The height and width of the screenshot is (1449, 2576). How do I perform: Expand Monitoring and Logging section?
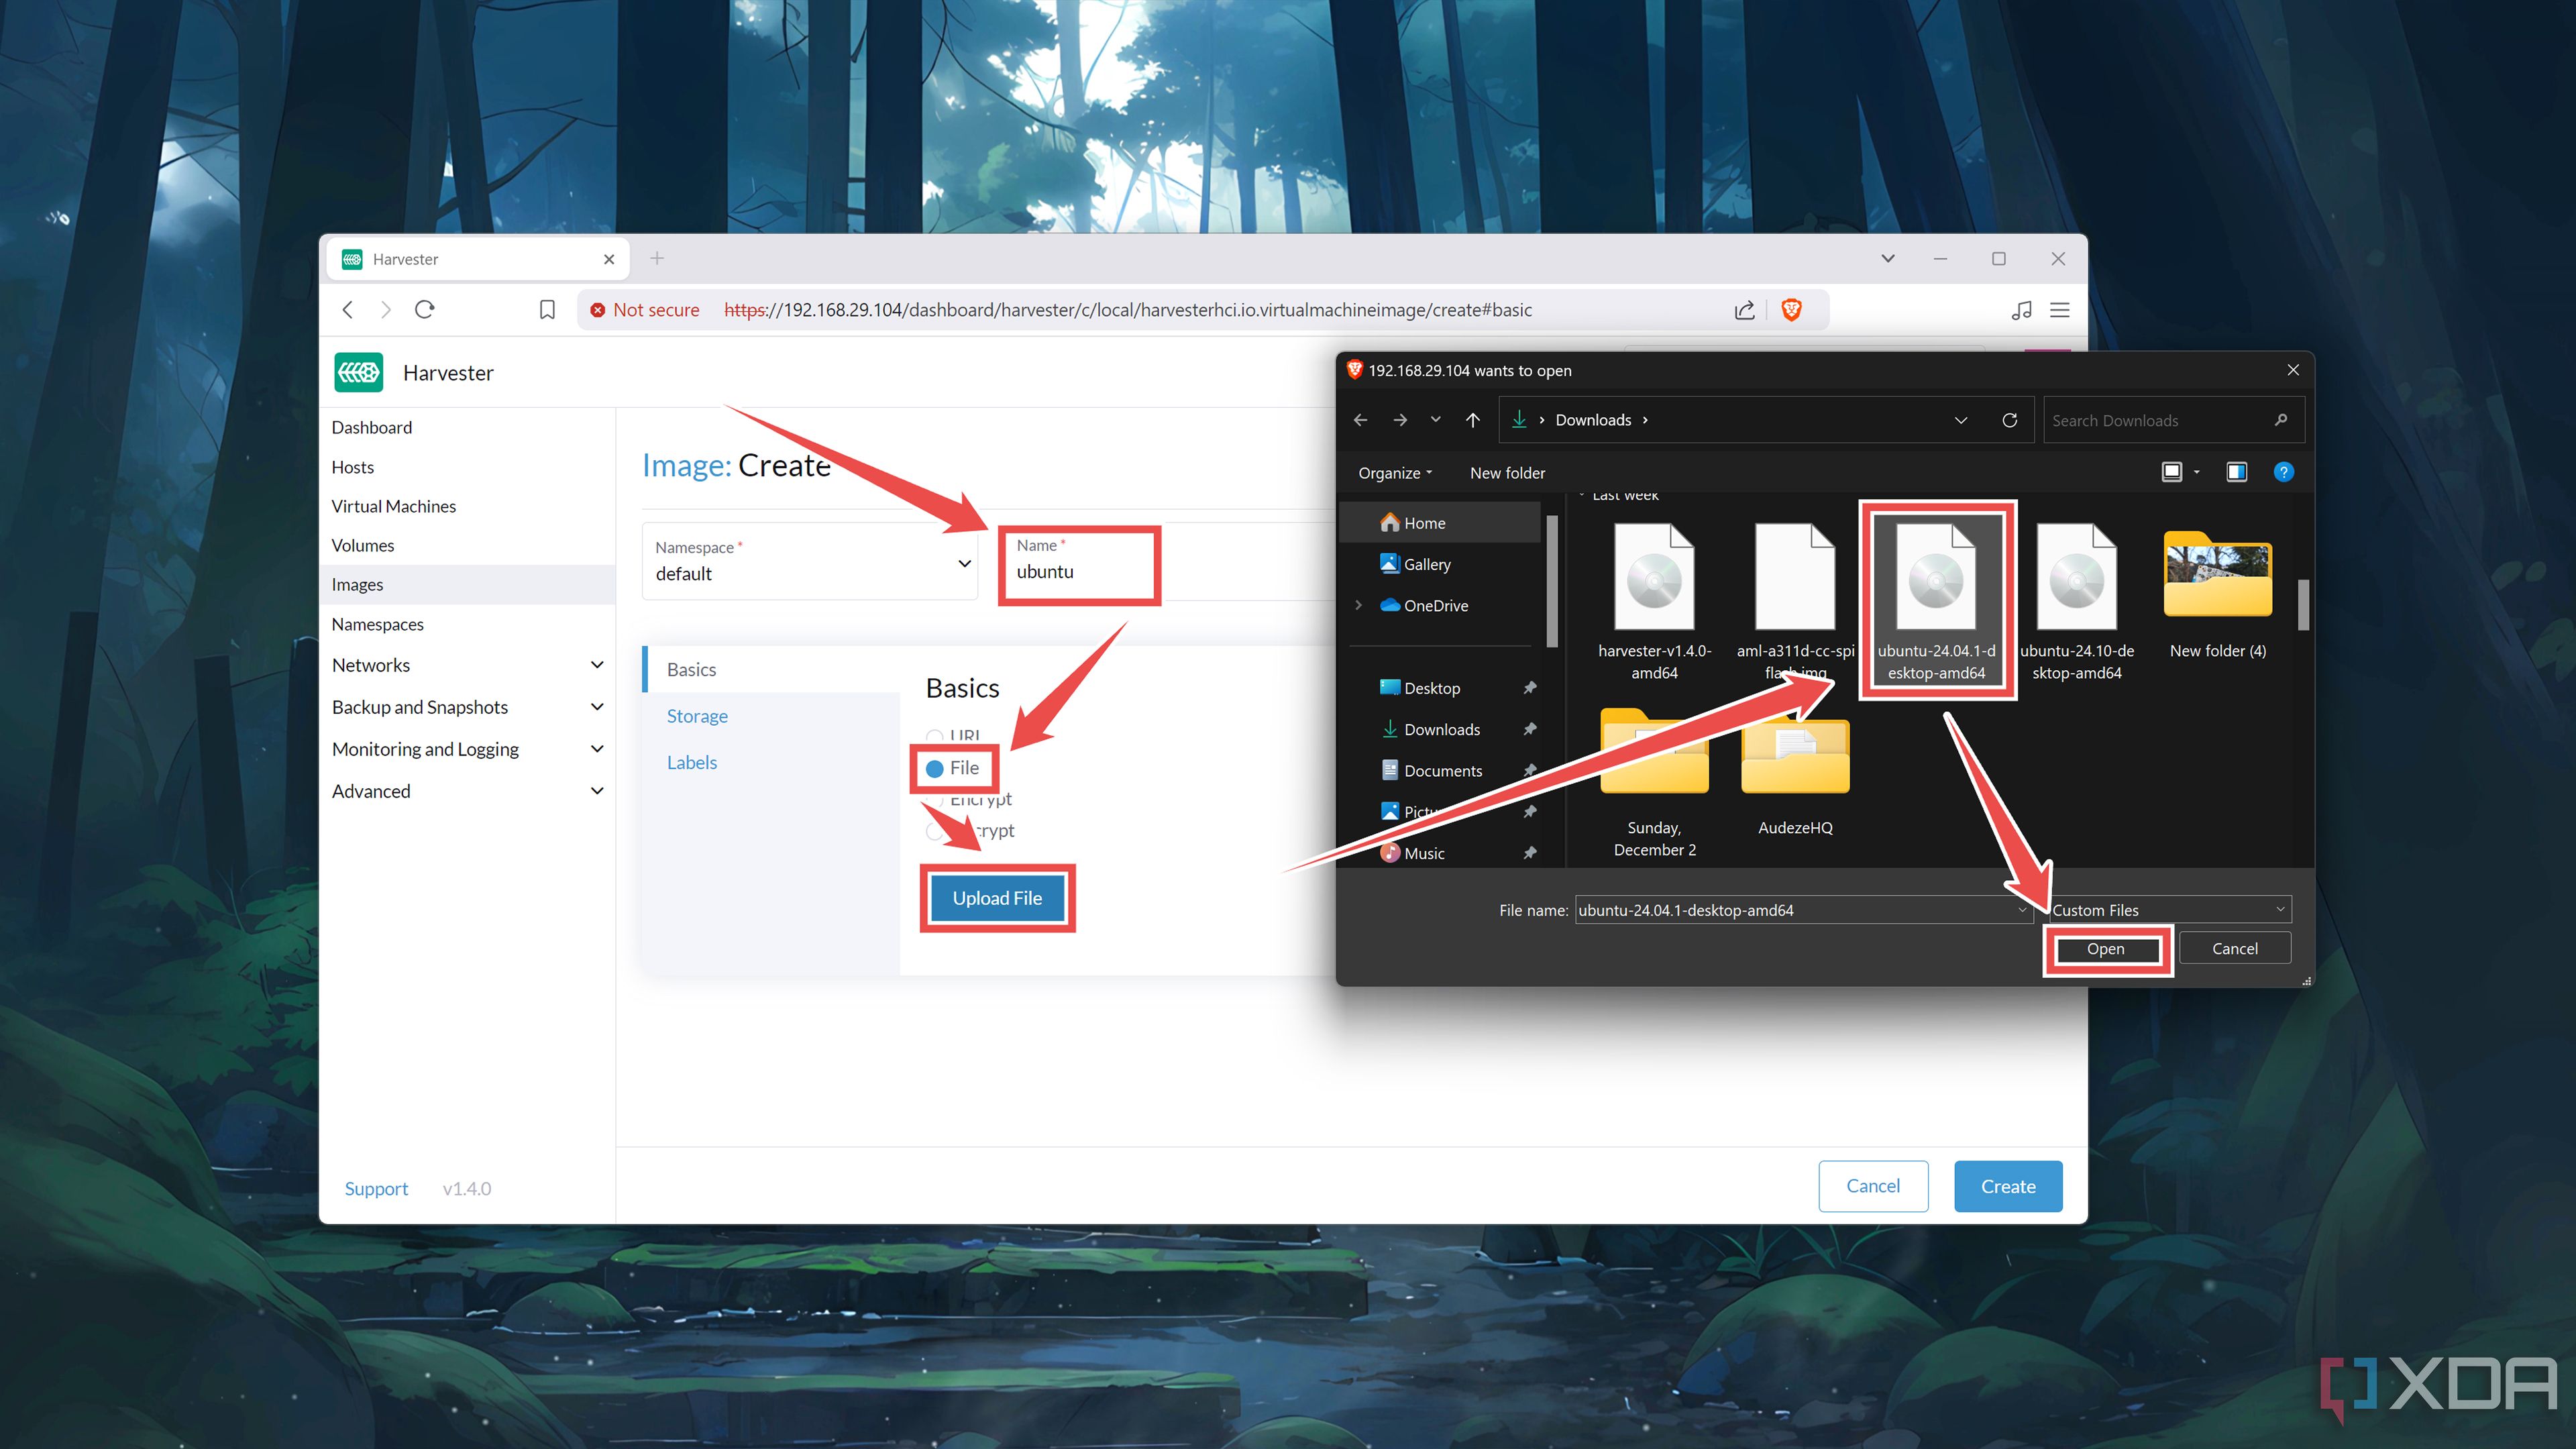pos(597,749)
